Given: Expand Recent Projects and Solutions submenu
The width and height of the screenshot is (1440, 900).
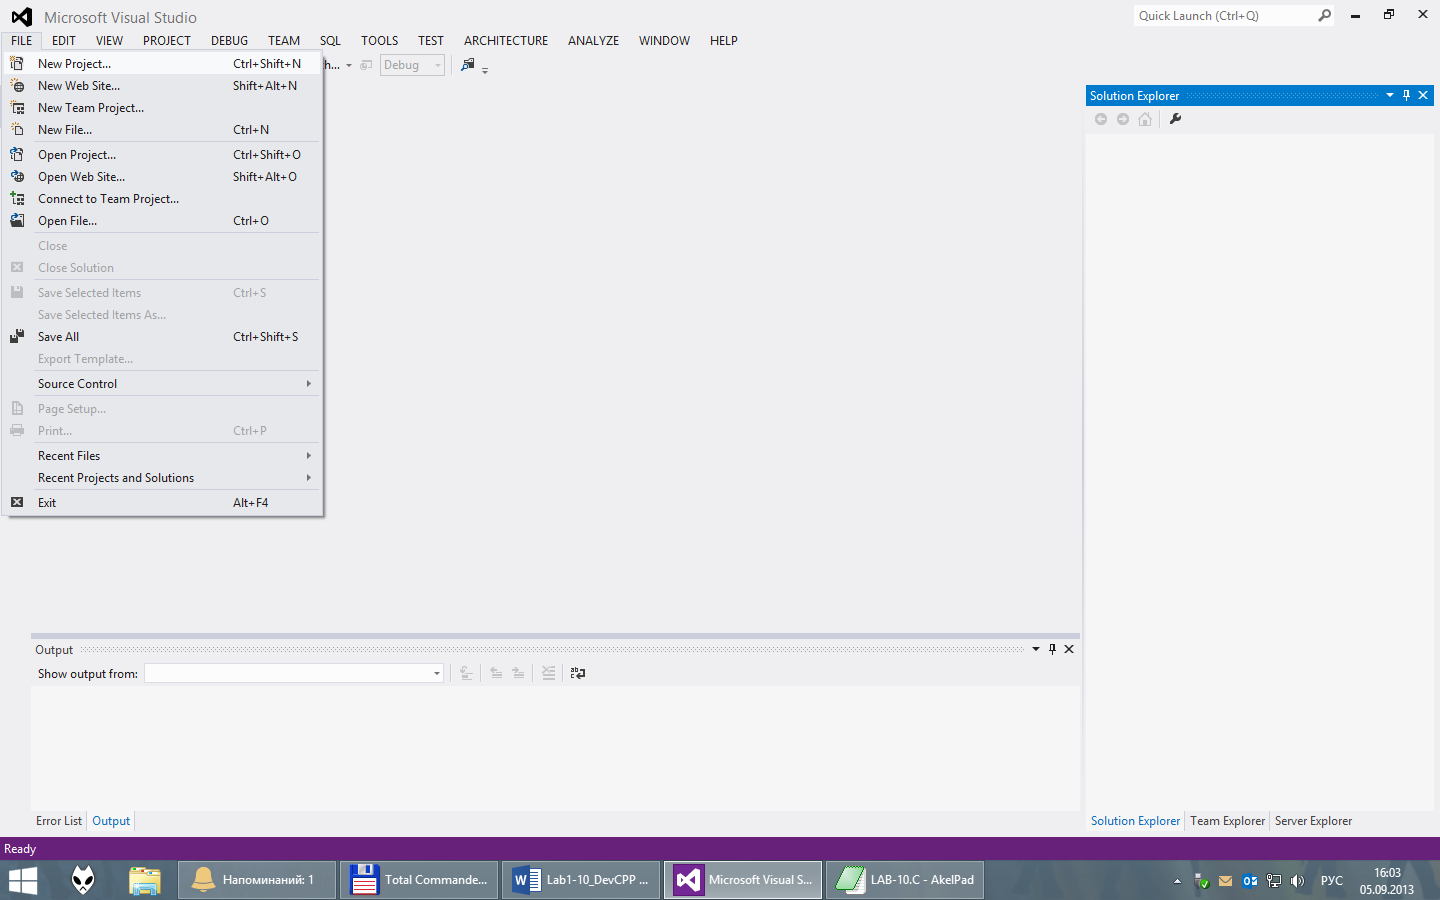Looking at the screenshot, I should click(308, 477).
